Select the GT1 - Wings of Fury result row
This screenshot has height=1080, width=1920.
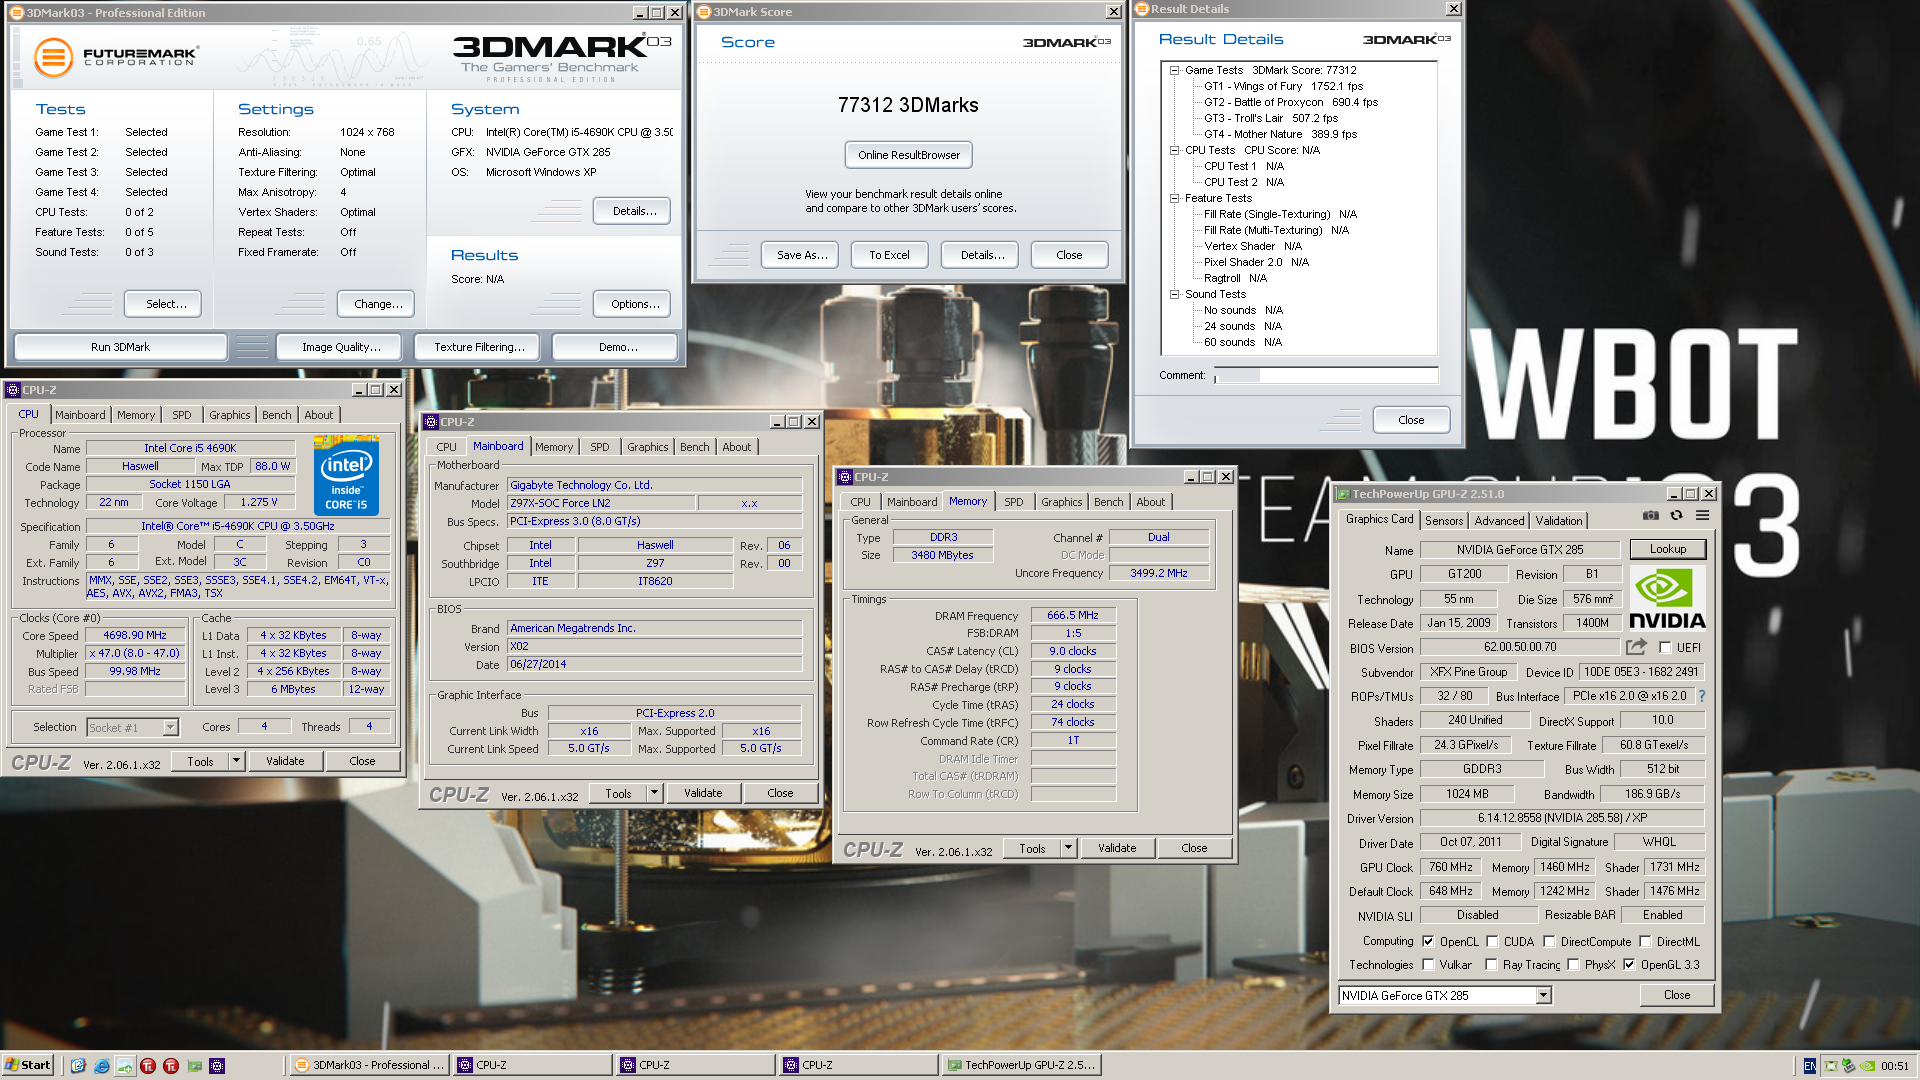[1283, 86]
